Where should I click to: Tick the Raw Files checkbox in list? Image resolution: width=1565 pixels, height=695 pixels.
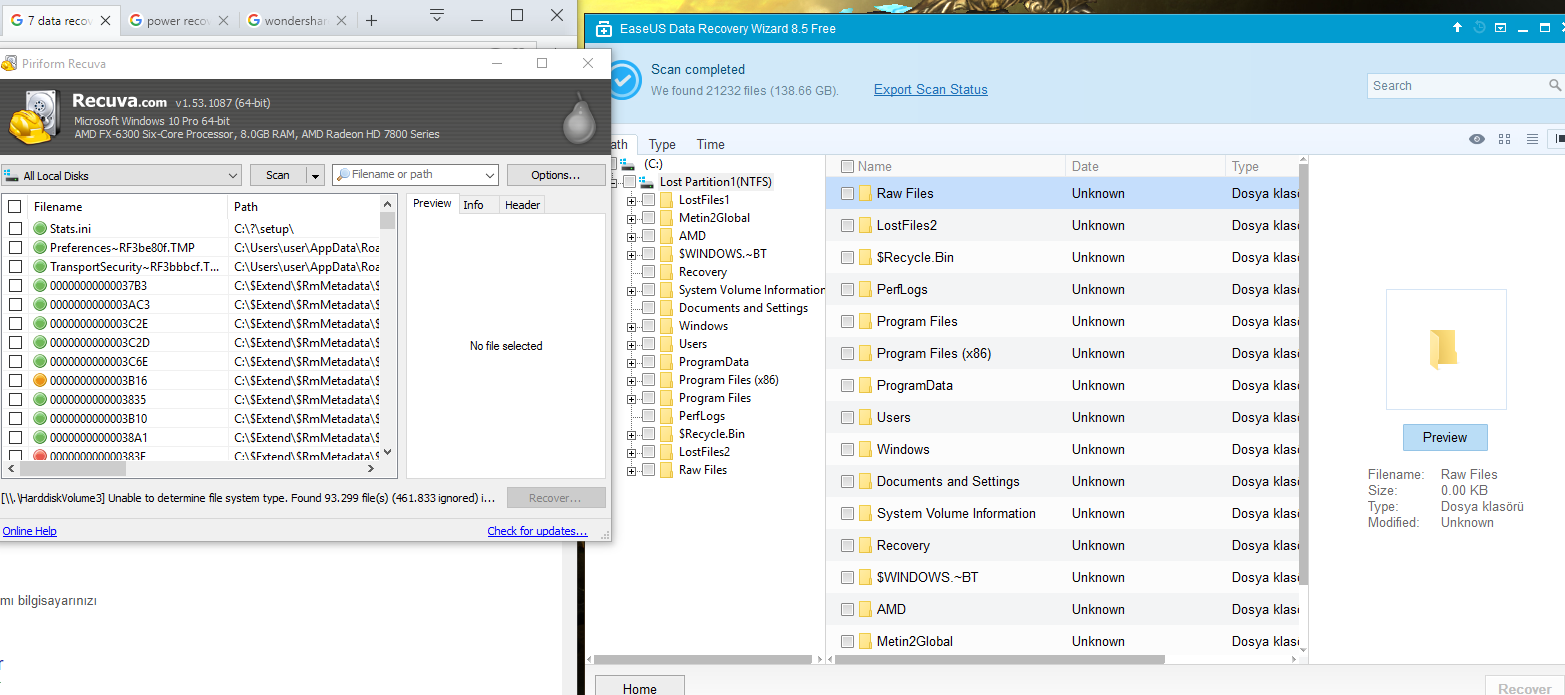[x=848, y=194]
